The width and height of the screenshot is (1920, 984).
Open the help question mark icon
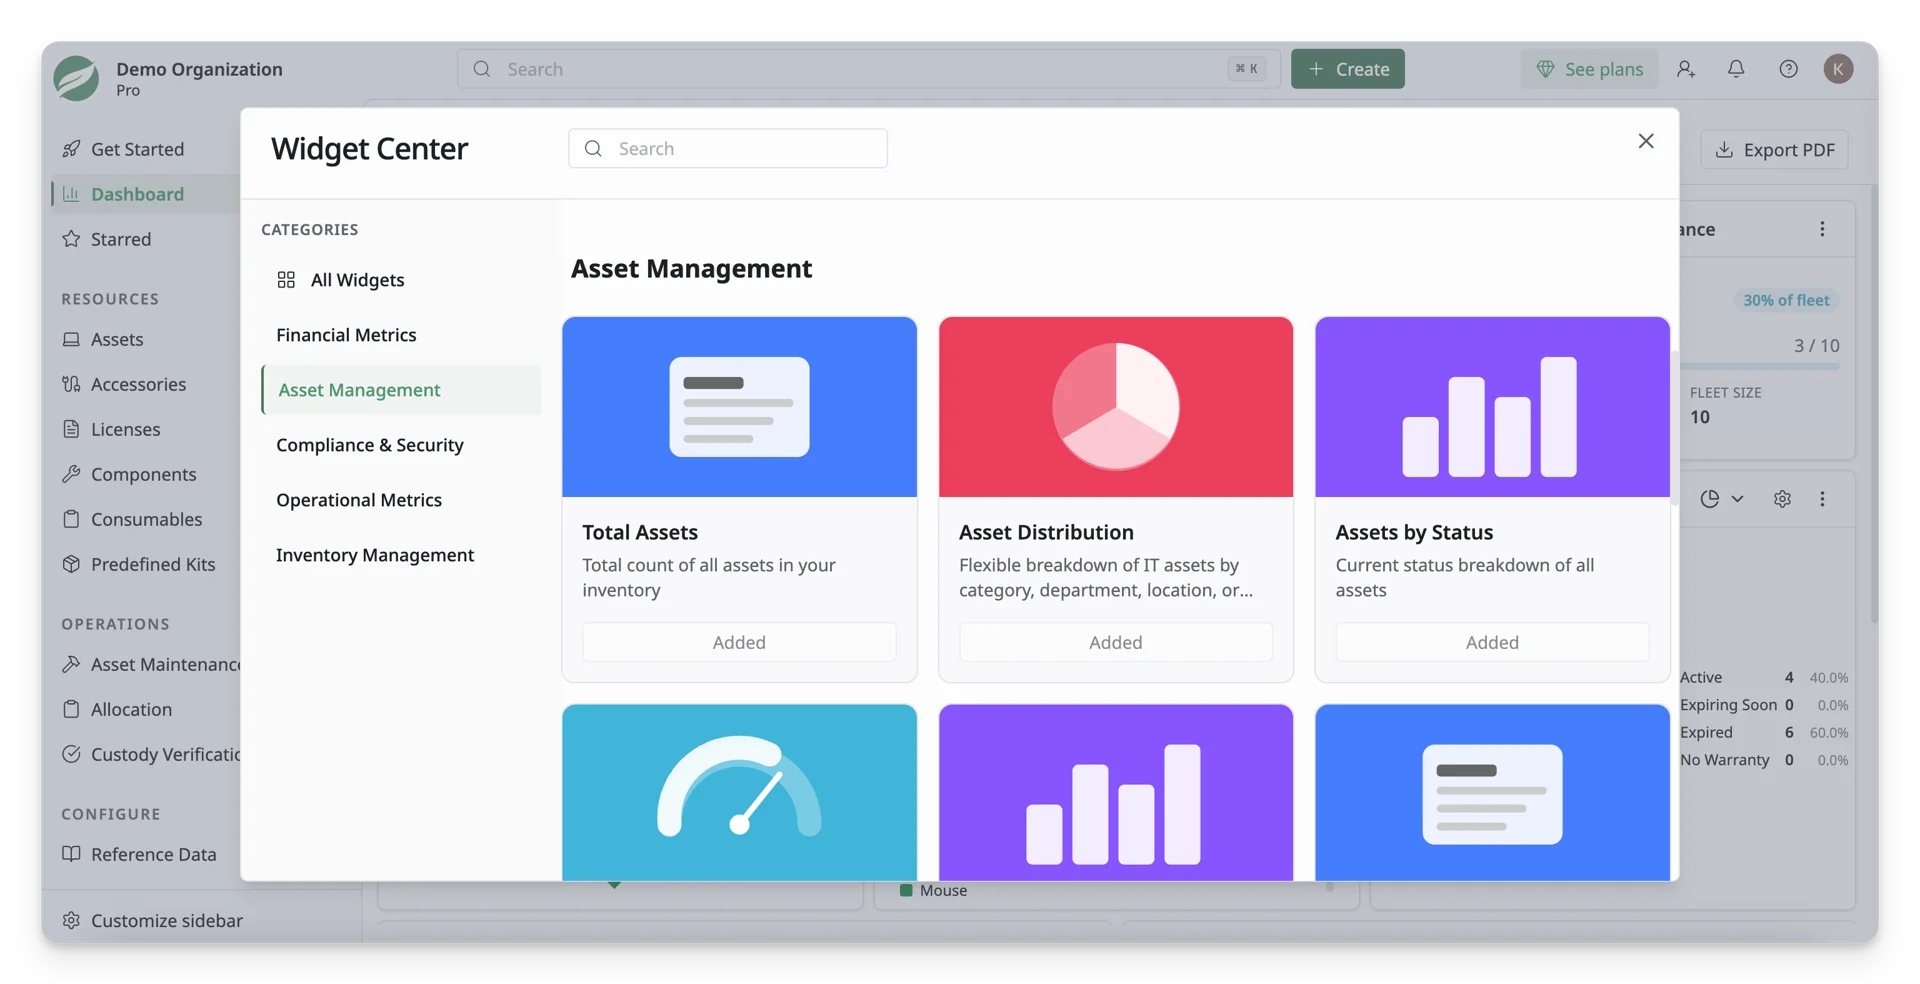[1788, 69]
